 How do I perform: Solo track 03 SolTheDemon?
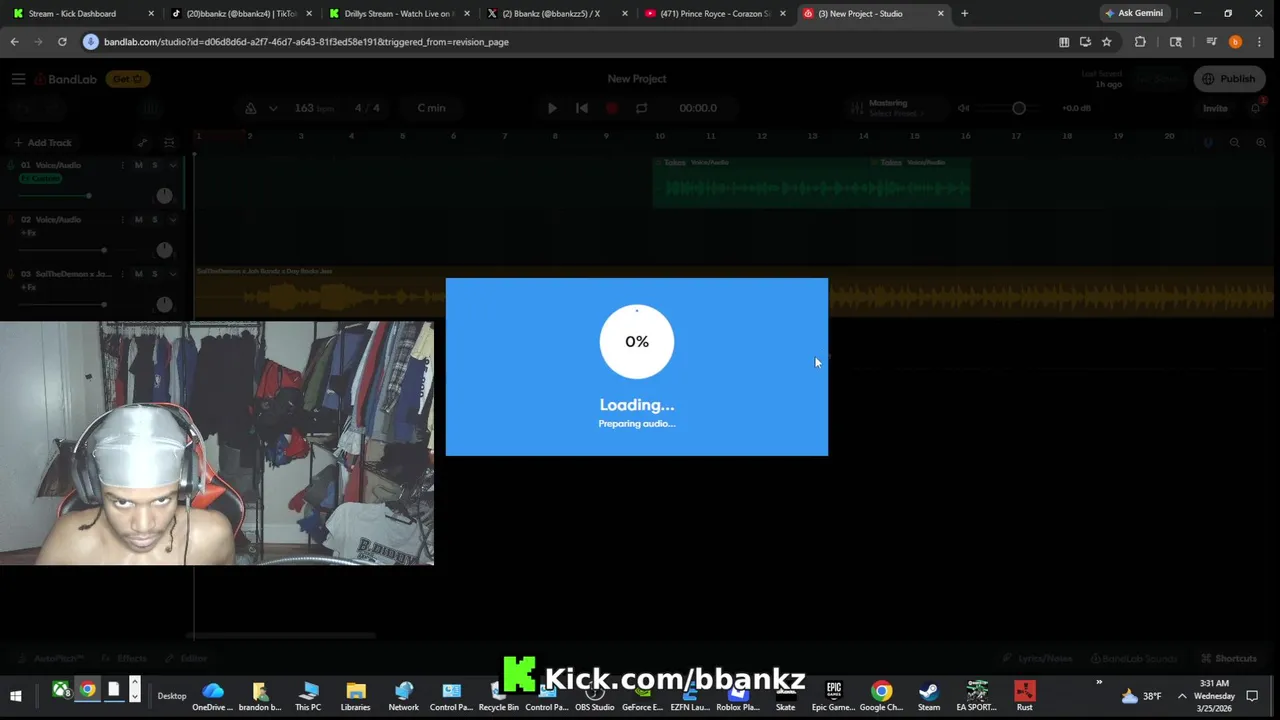(x=154, y=273)
